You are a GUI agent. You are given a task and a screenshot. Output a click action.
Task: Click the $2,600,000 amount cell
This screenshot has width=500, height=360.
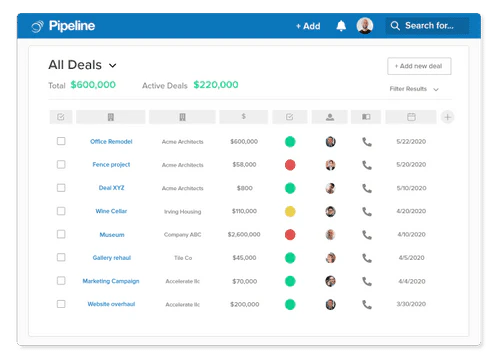[244, 234]
